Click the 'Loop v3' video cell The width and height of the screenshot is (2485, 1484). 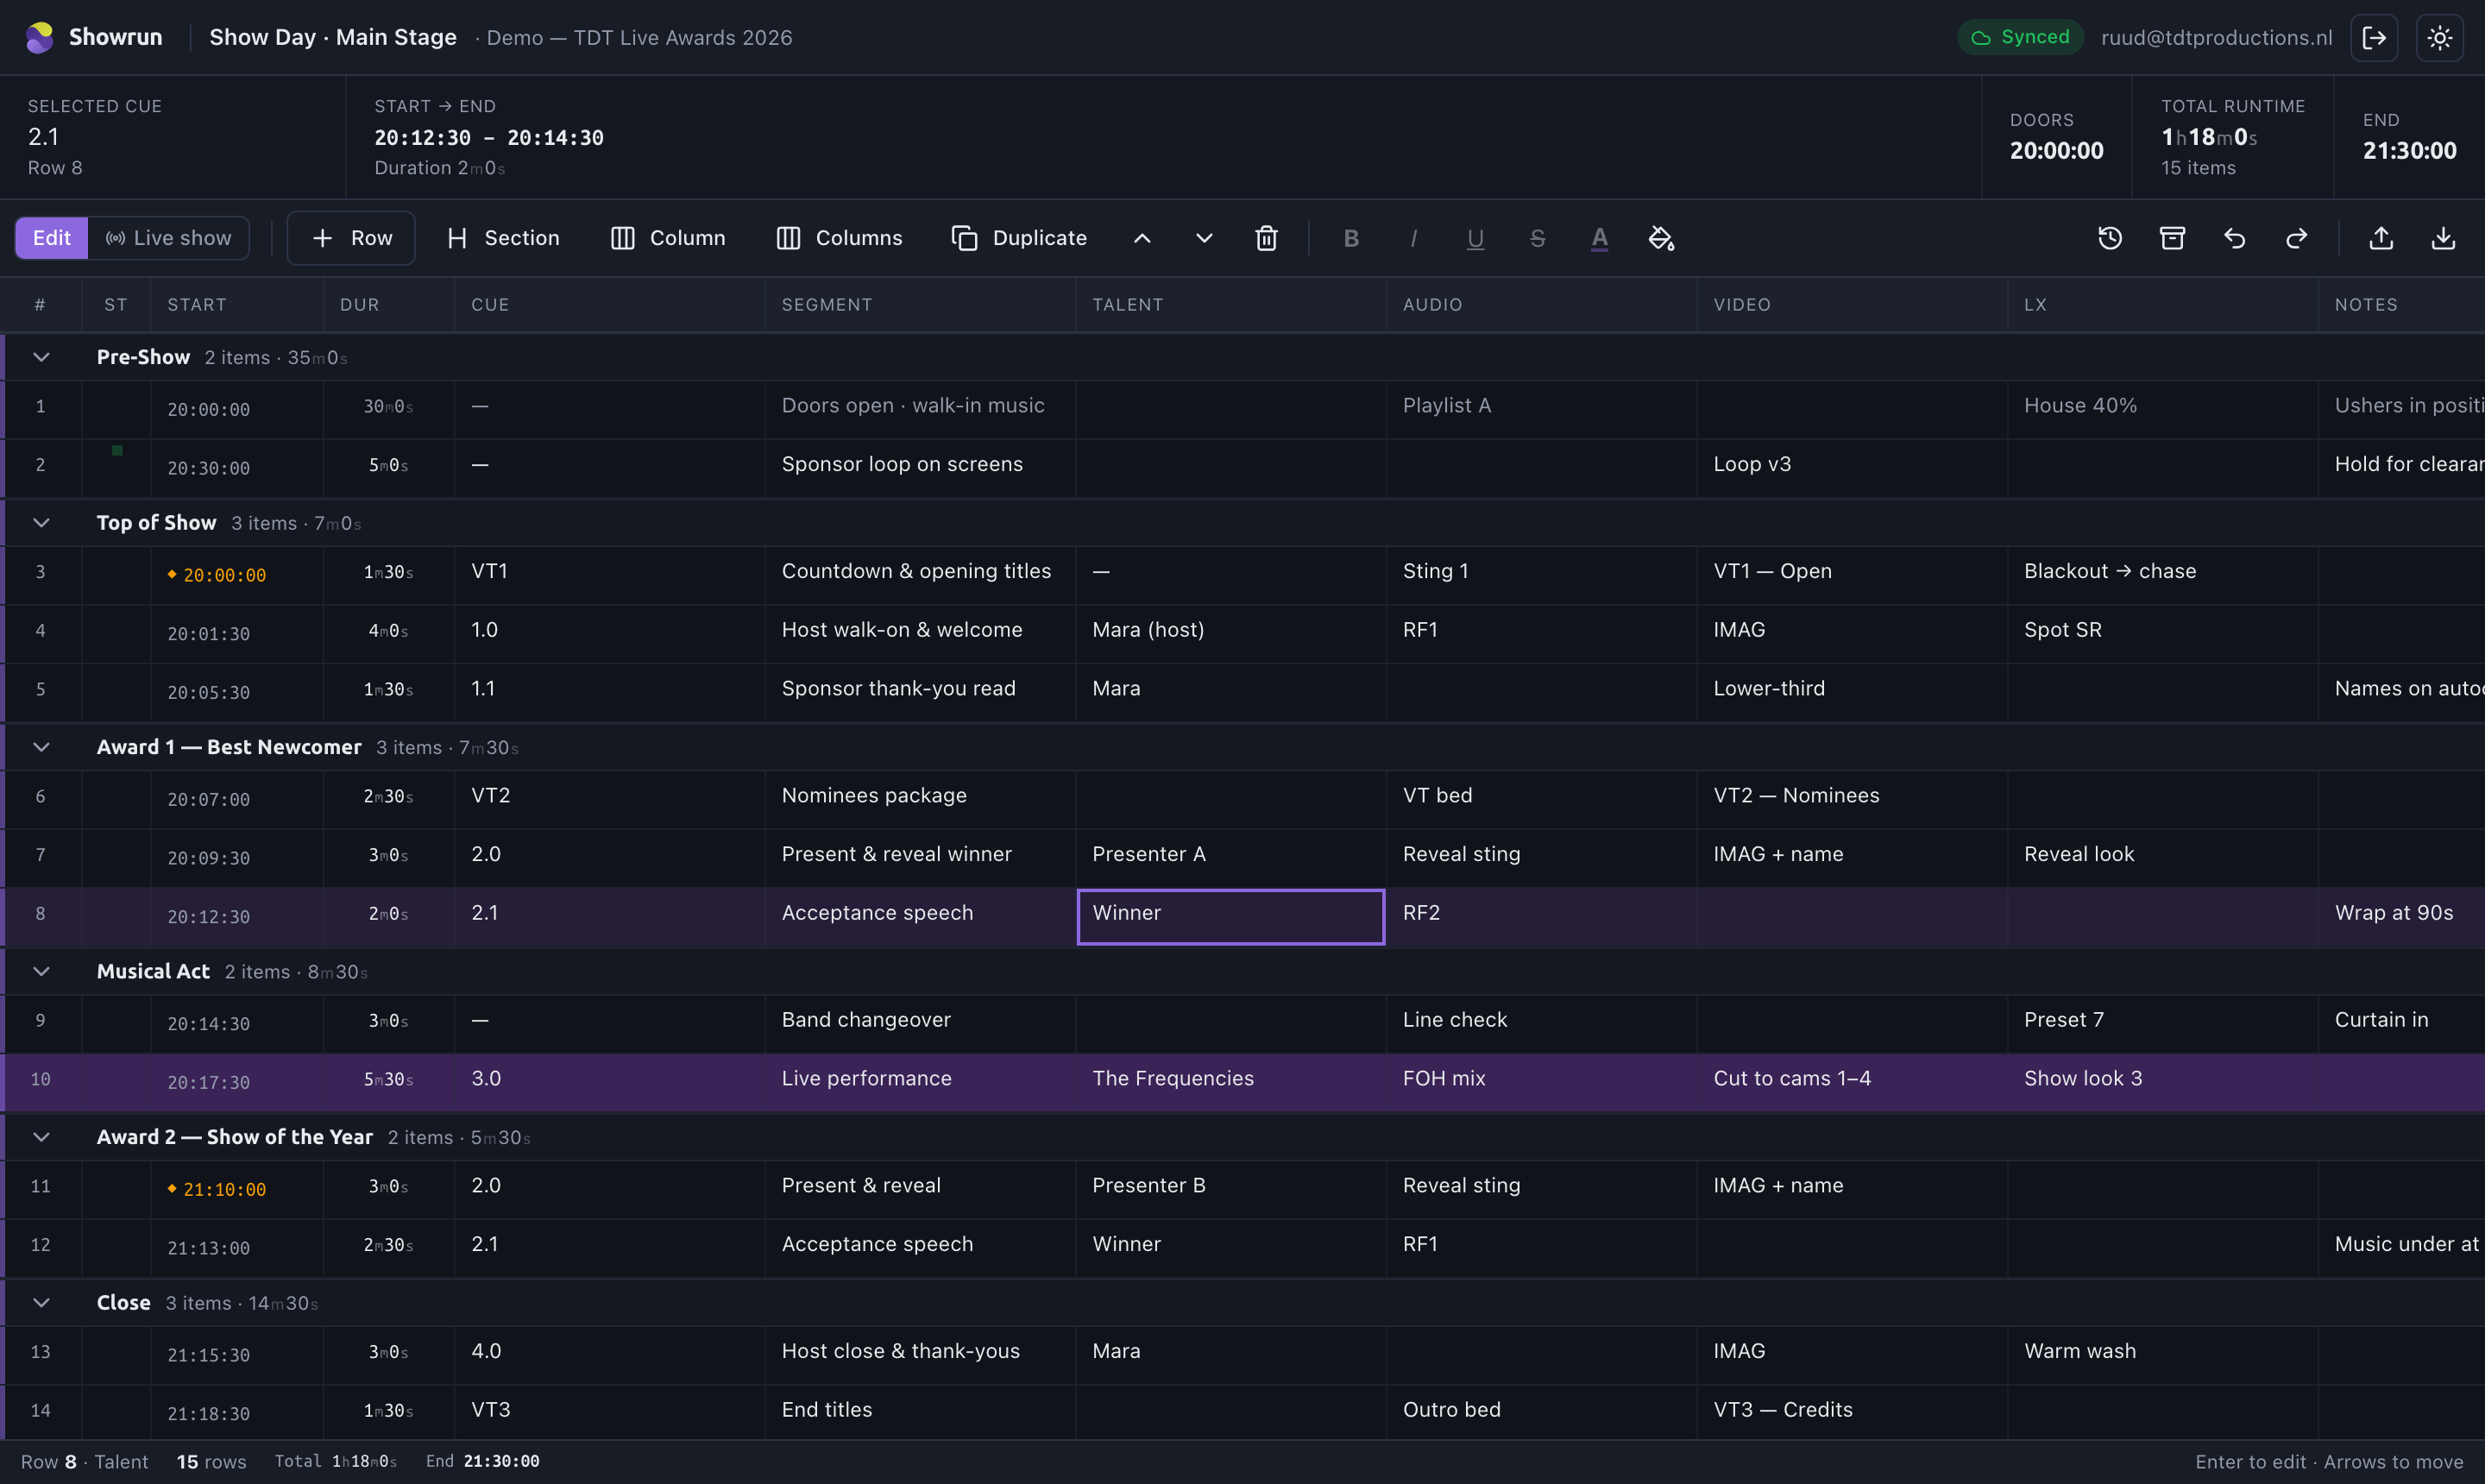[1852, 468]
